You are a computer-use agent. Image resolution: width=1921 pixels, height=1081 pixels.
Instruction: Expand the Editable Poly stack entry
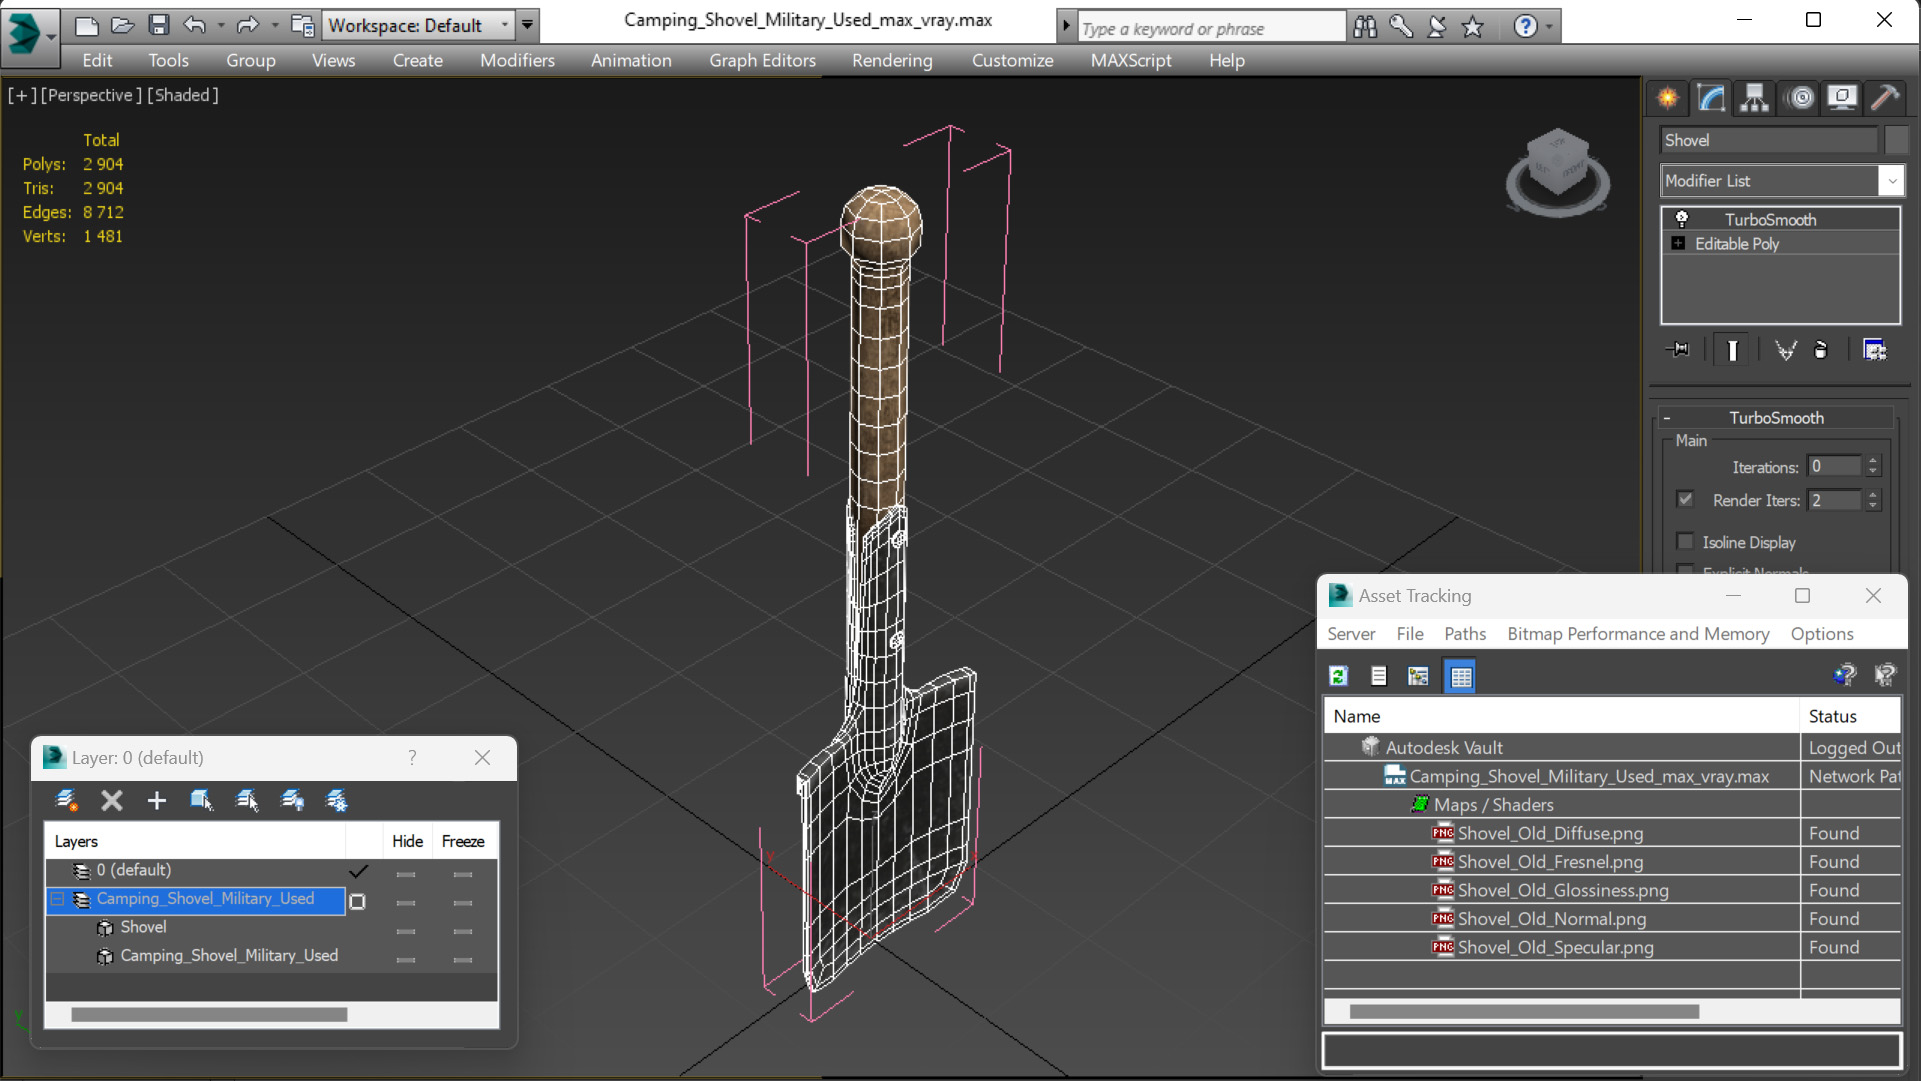pyautogui.click(x=1679, y=244)
